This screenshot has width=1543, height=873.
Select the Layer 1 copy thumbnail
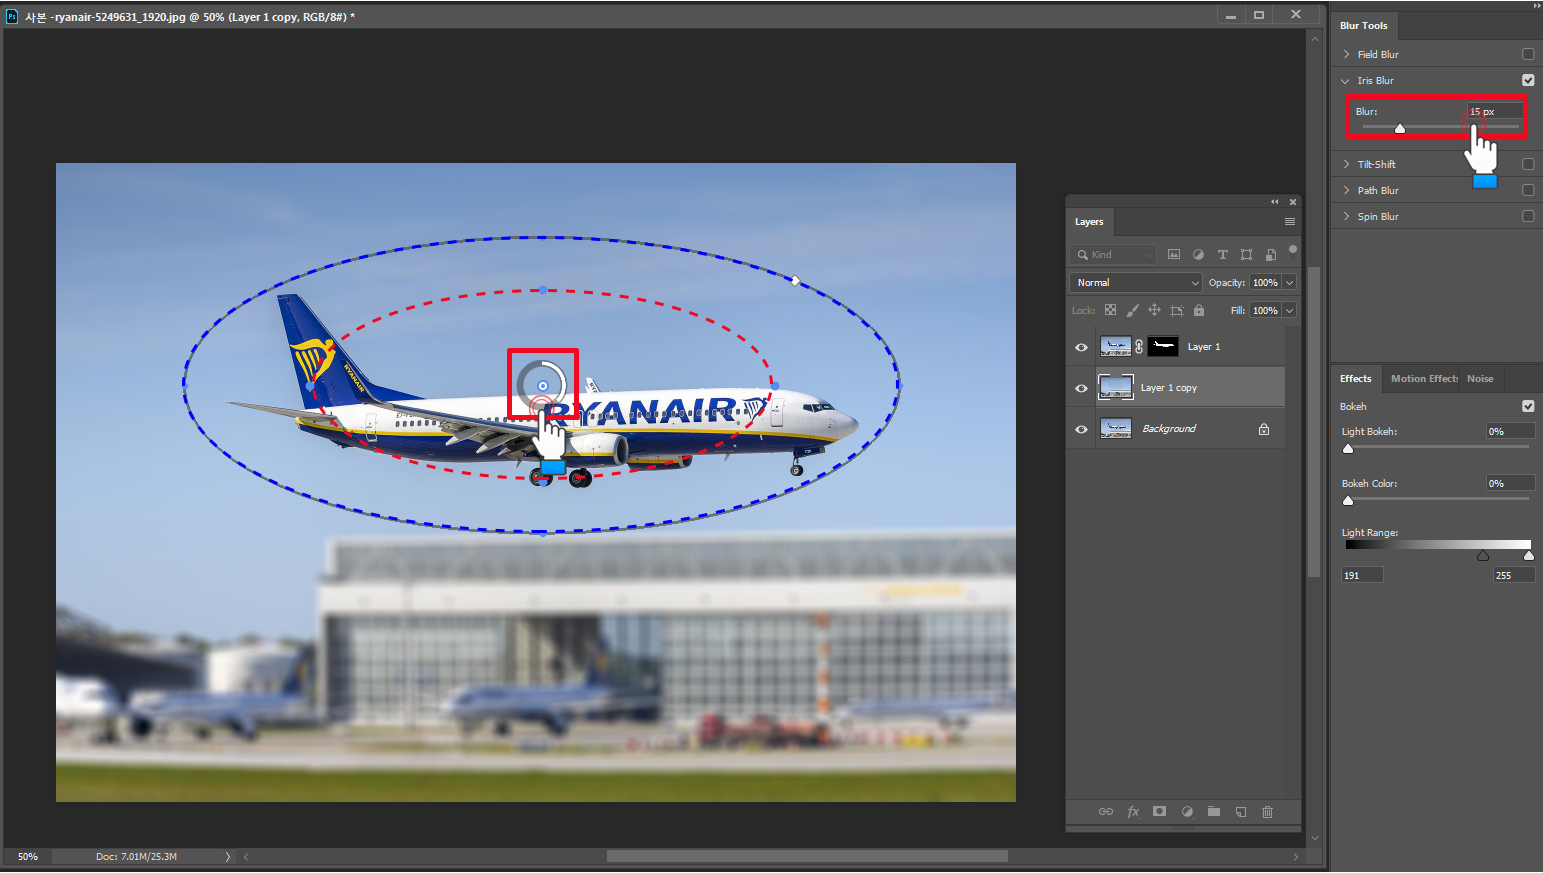coord(1116,388)
